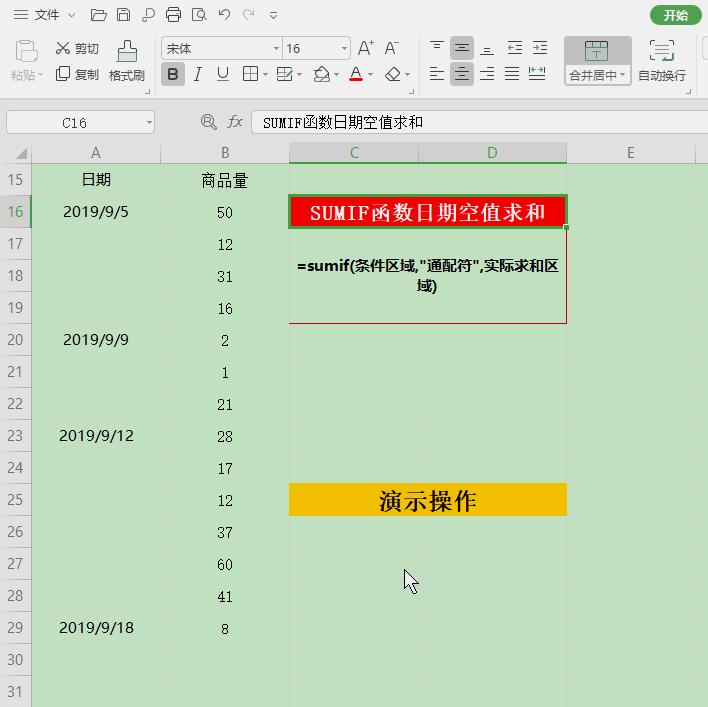
Task: Click the fill color bucket icon
Action: [x=321, y=74]
